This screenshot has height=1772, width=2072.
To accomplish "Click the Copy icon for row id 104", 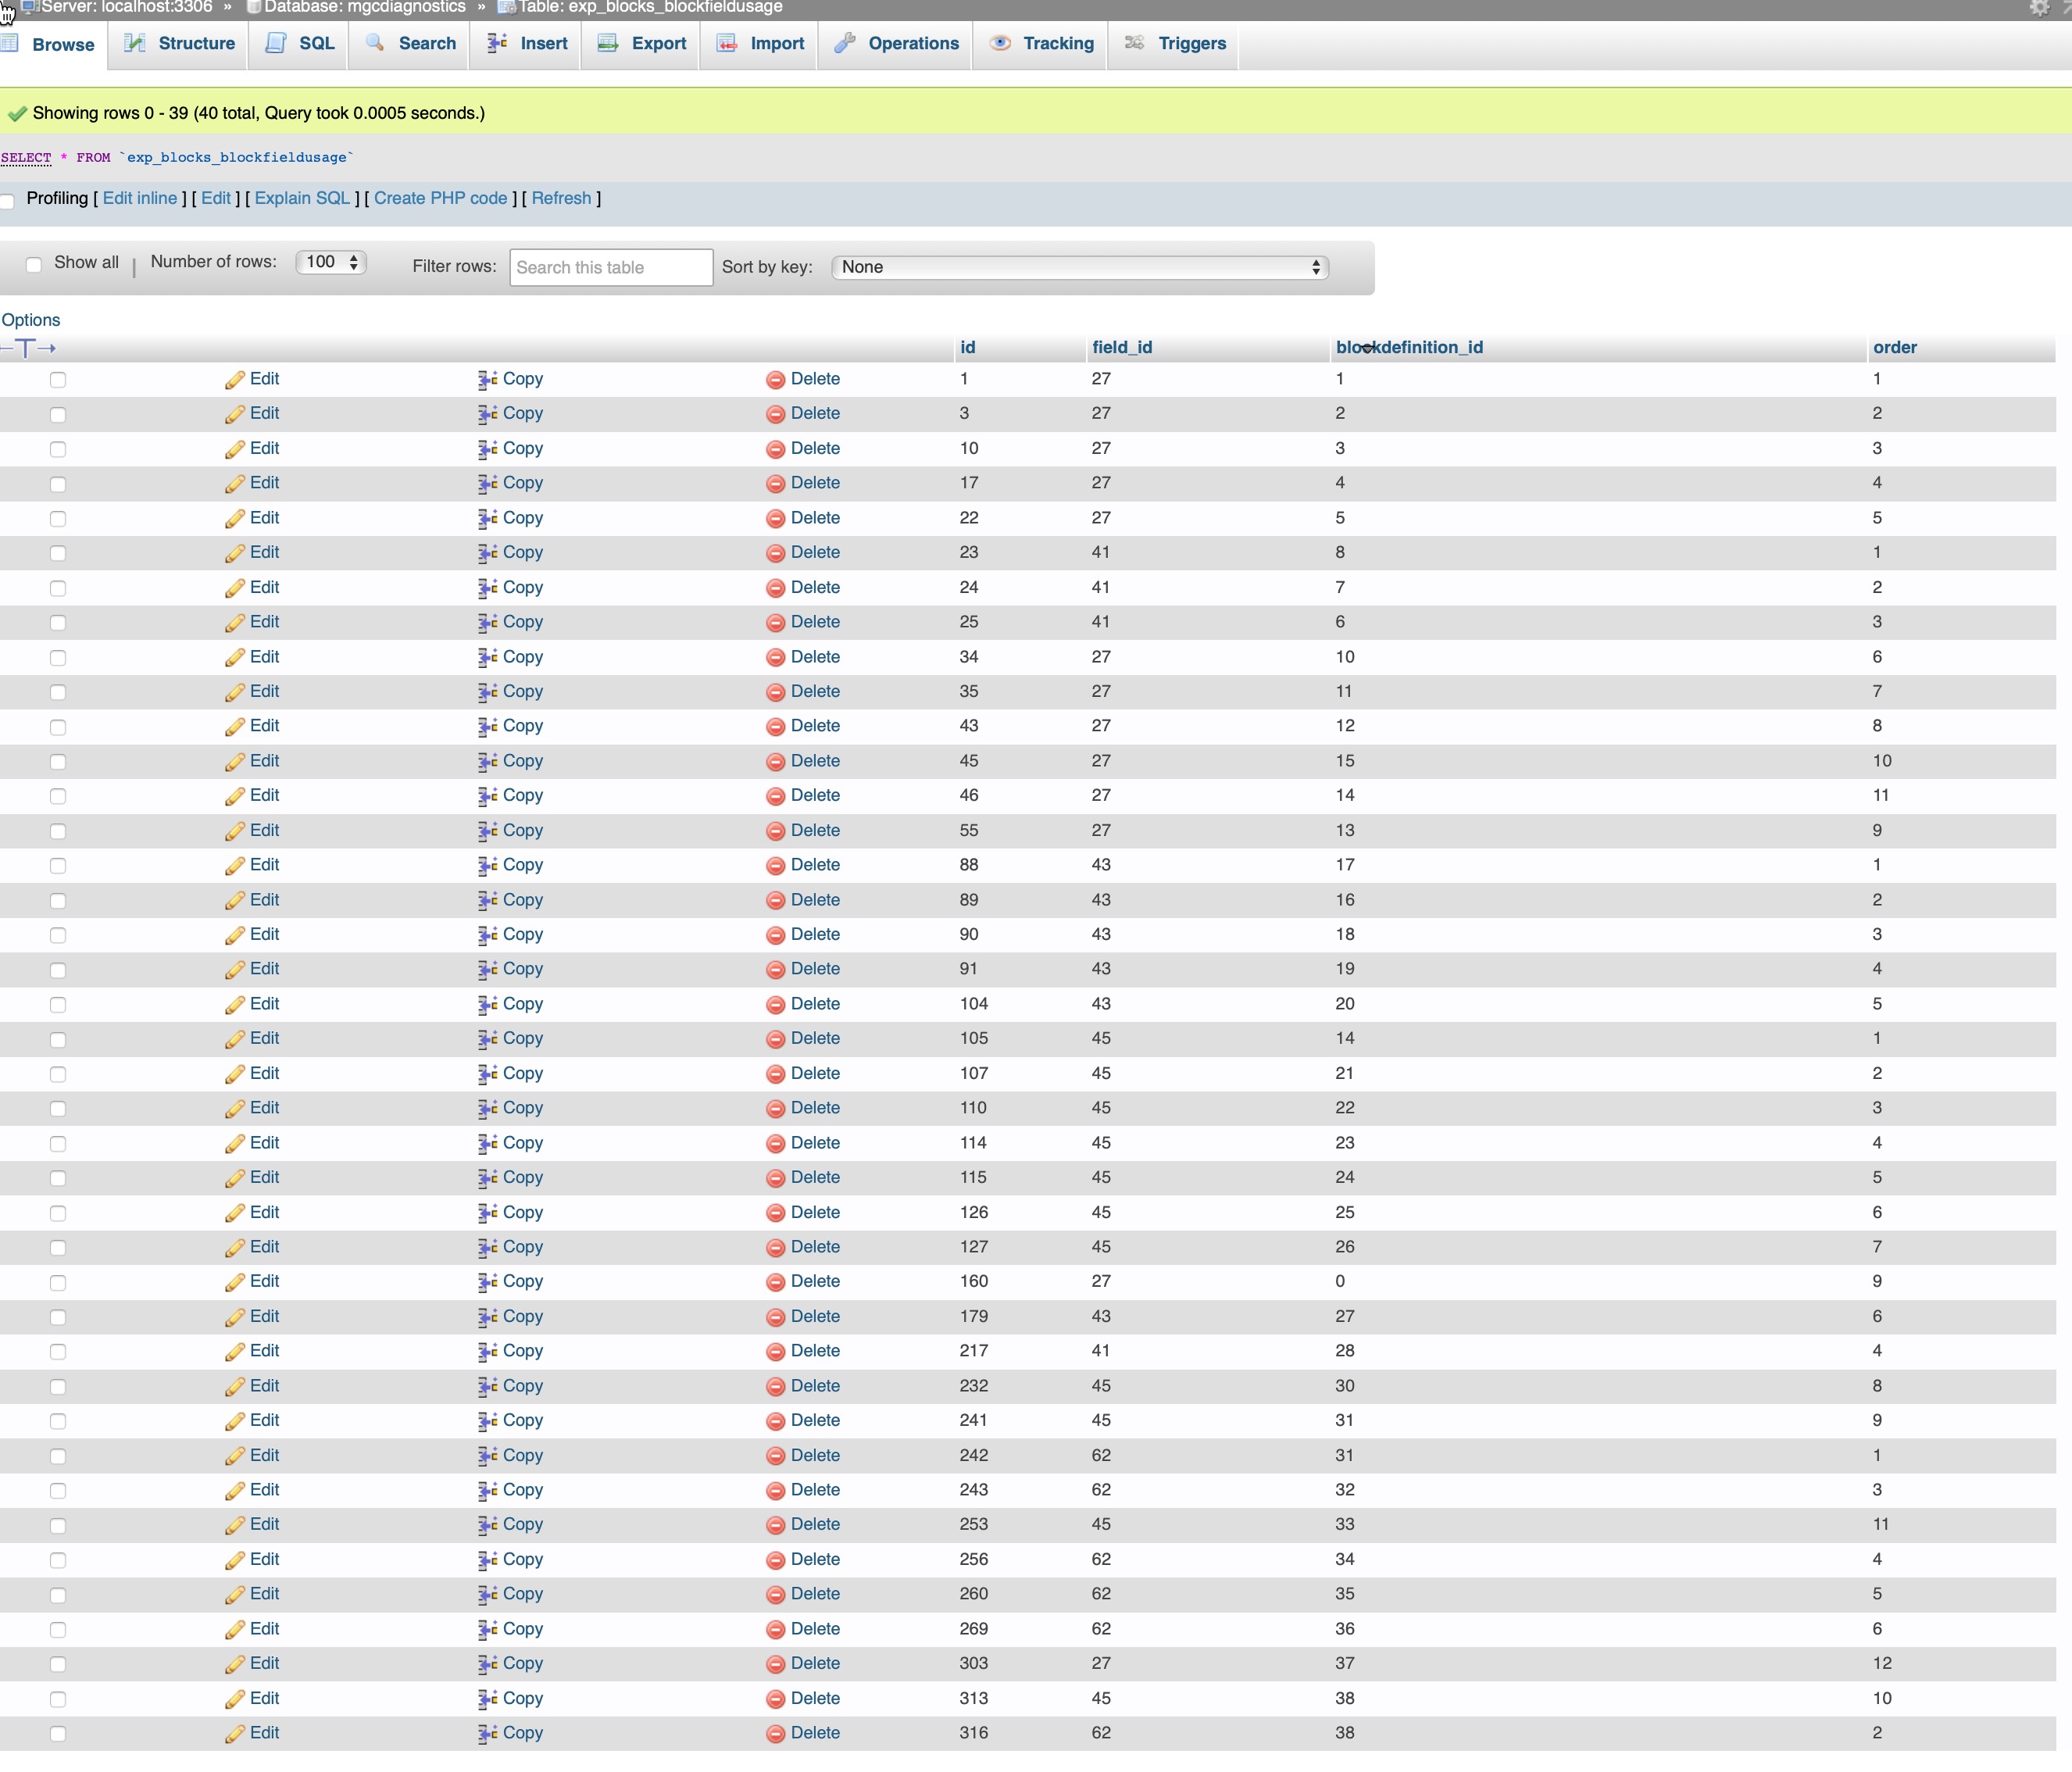I will pos(487,1005).
